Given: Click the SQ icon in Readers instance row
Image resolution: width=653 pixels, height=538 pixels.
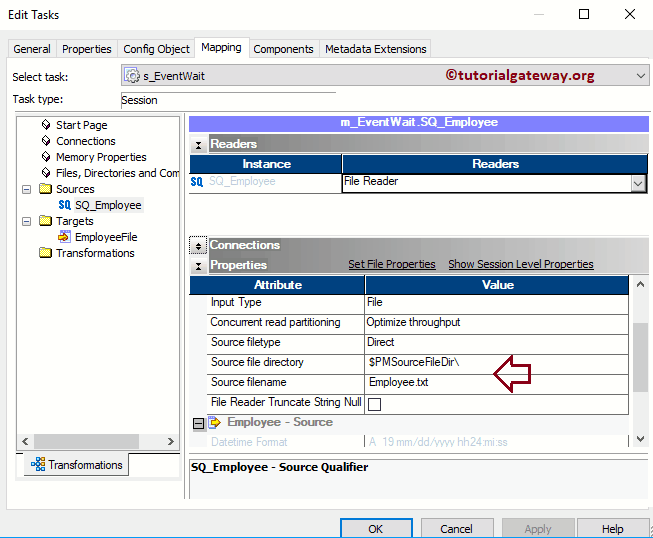Looking at the screenshot, I should coord(197,182).
